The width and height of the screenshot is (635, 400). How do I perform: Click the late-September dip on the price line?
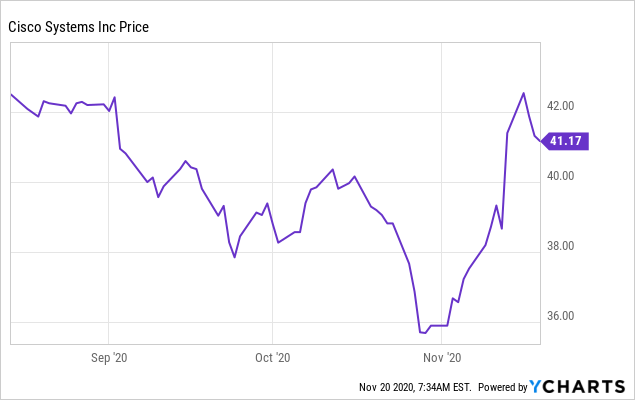tap(235, 257)
